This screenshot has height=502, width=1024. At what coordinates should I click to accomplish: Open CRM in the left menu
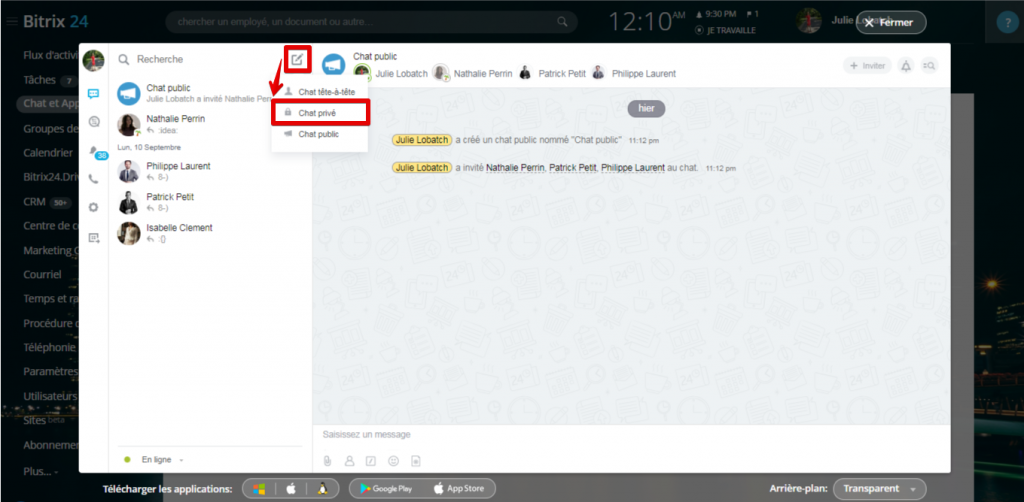tap(35, 202)
